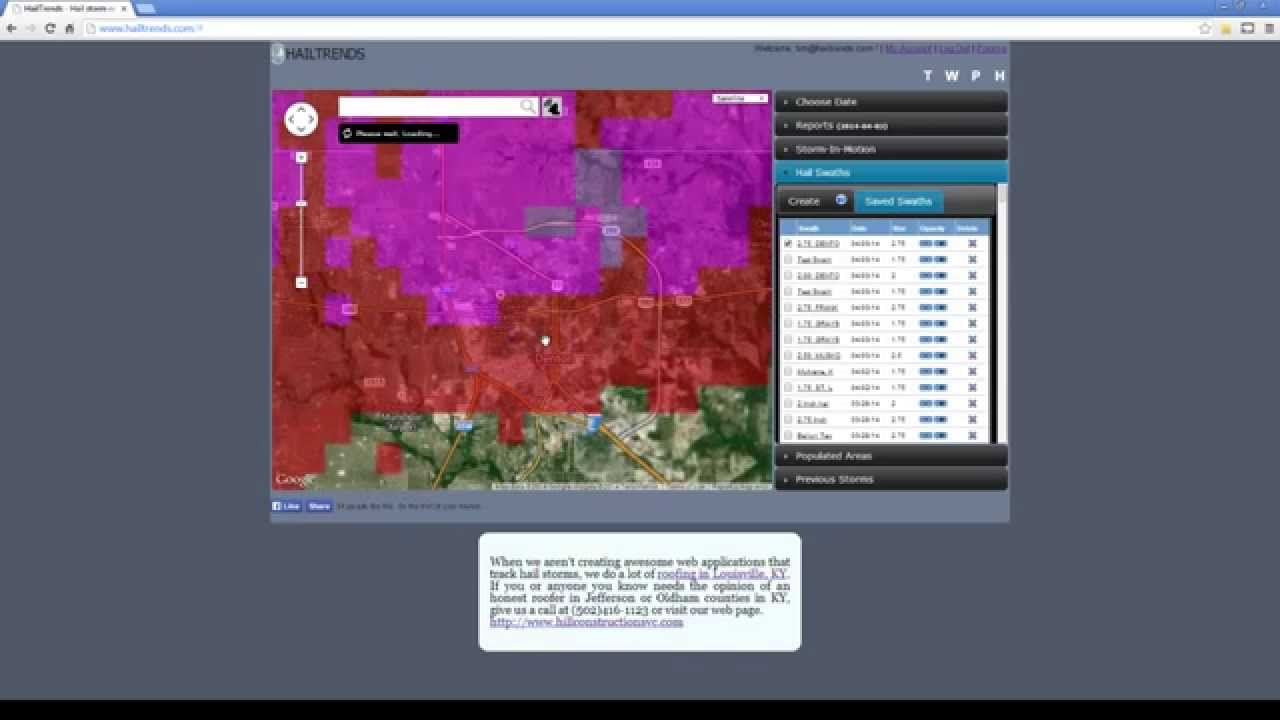
Task: Check the 2 inch hail swath checkbox
Action: point(788,404)
